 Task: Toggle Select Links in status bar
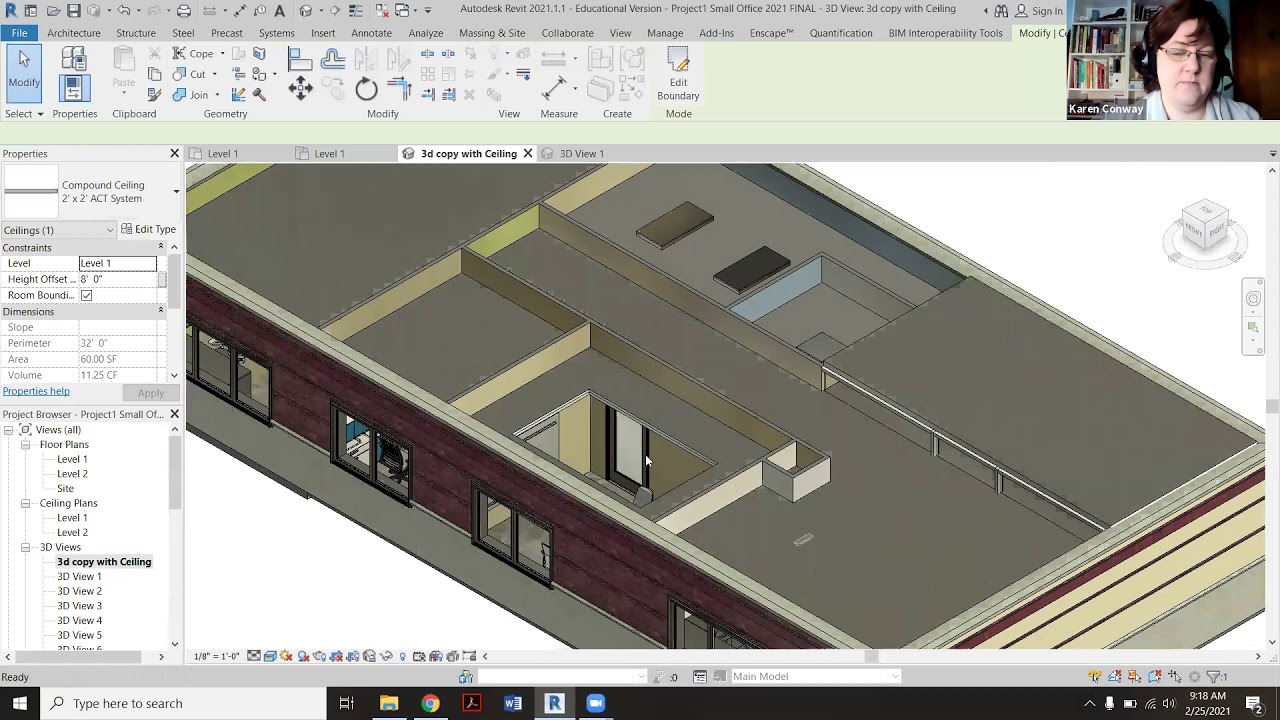click(1095, 677)
